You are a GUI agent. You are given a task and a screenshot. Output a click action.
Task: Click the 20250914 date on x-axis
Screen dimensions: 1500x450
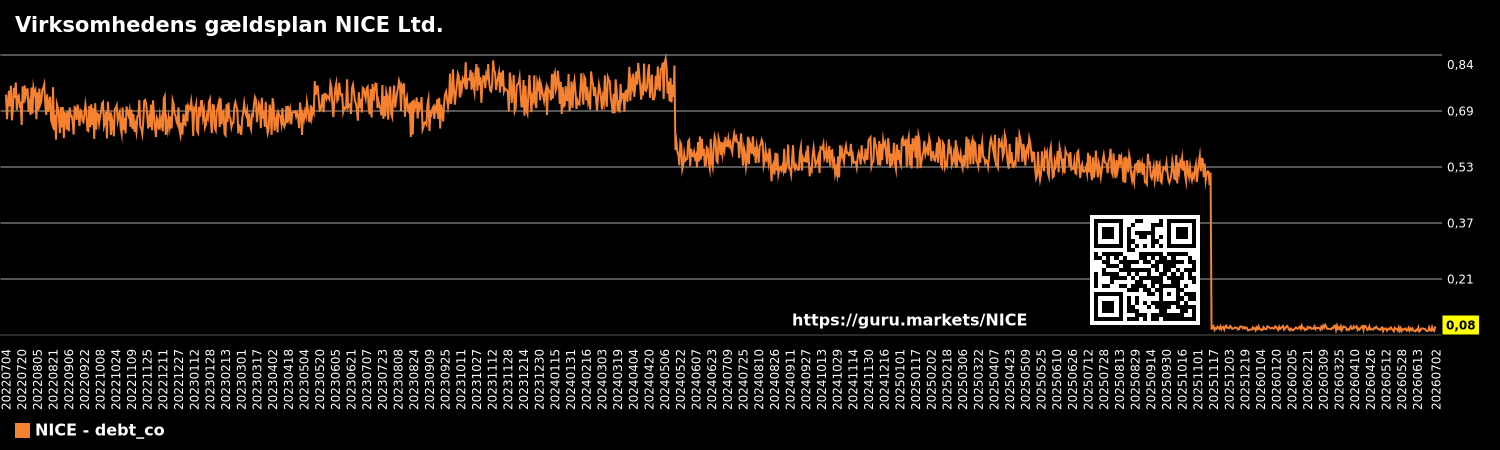pyautogui.click(x=1152, y=378)
